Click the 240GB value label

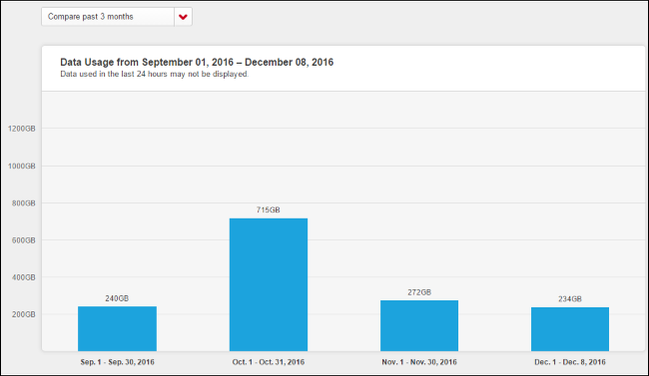click(117, 298)
